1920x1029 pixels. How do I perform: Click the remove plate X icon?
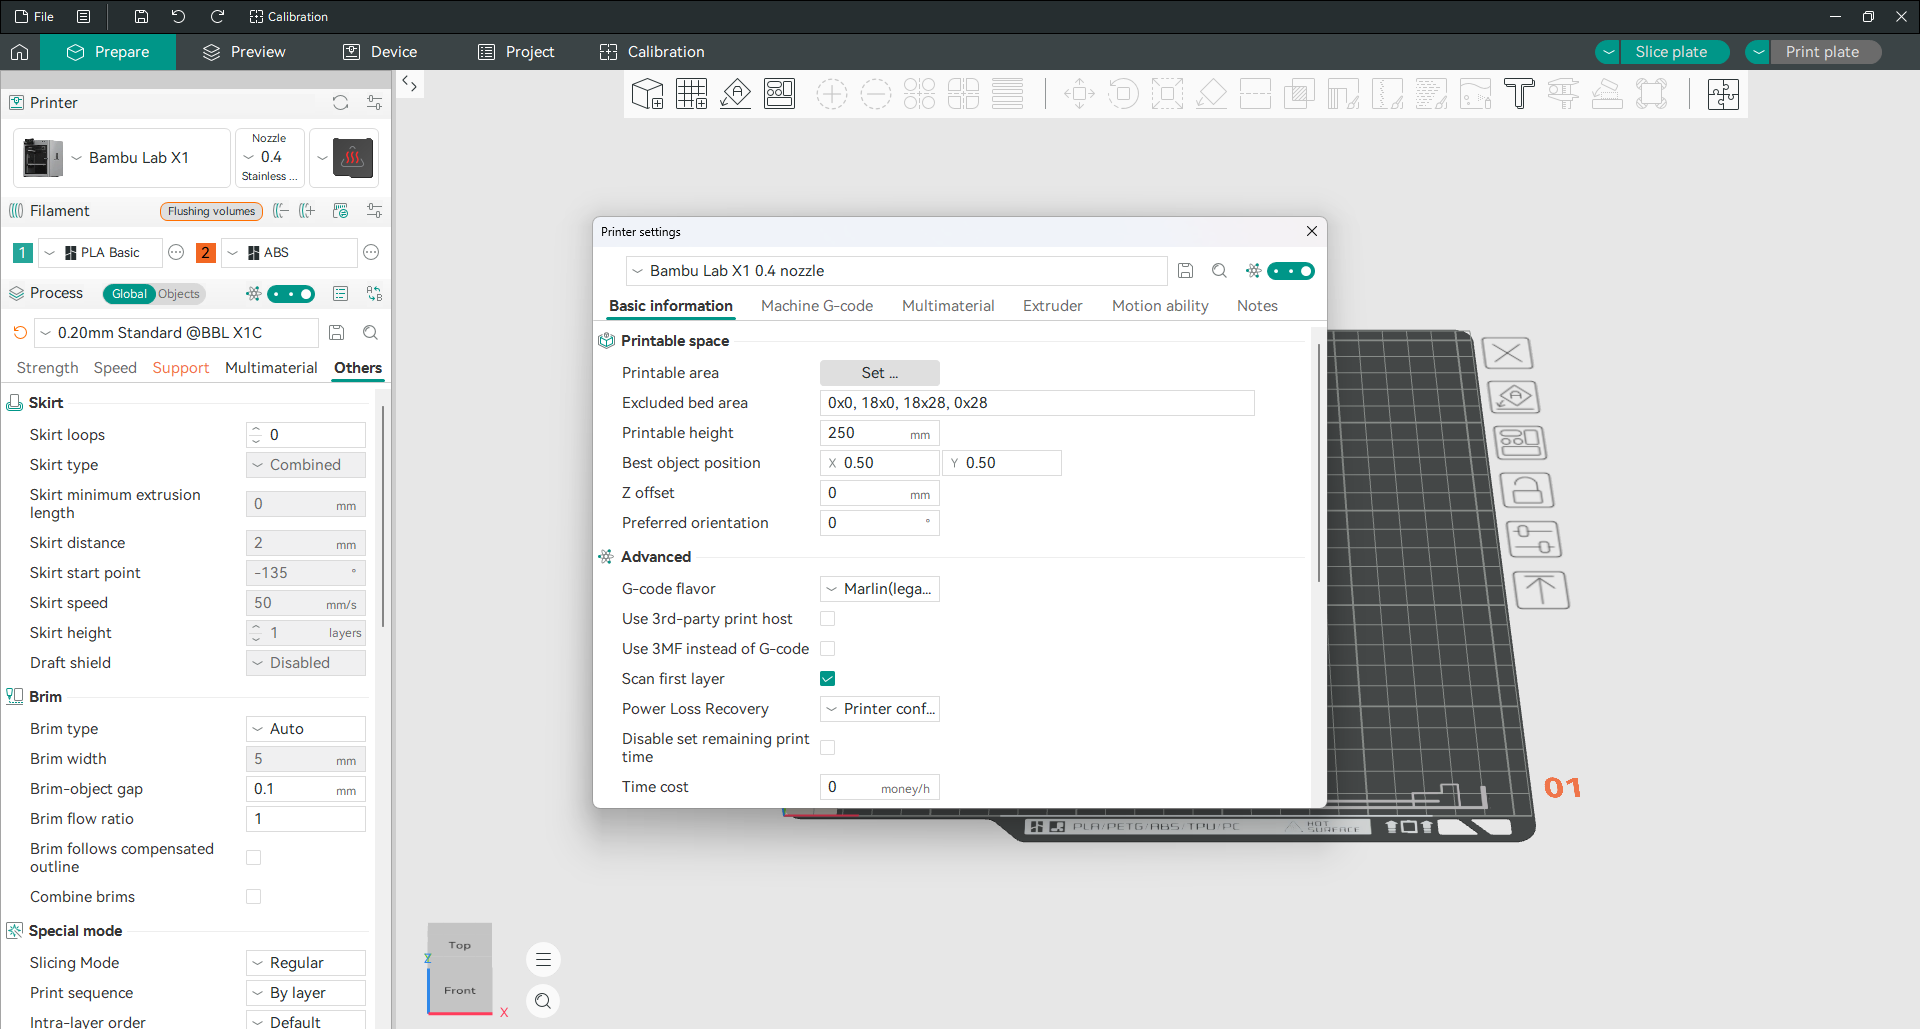click(1507, 353)
